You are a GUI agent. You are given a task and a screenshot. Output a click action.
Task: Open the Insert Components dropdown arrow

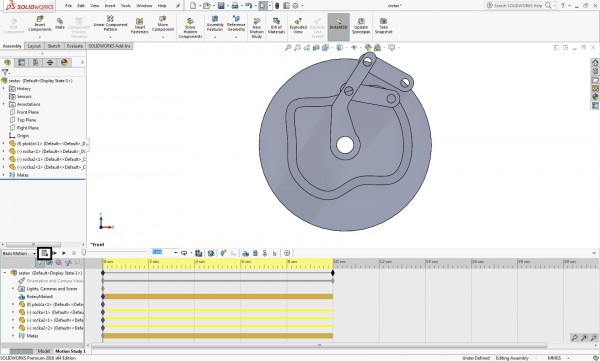40,37
